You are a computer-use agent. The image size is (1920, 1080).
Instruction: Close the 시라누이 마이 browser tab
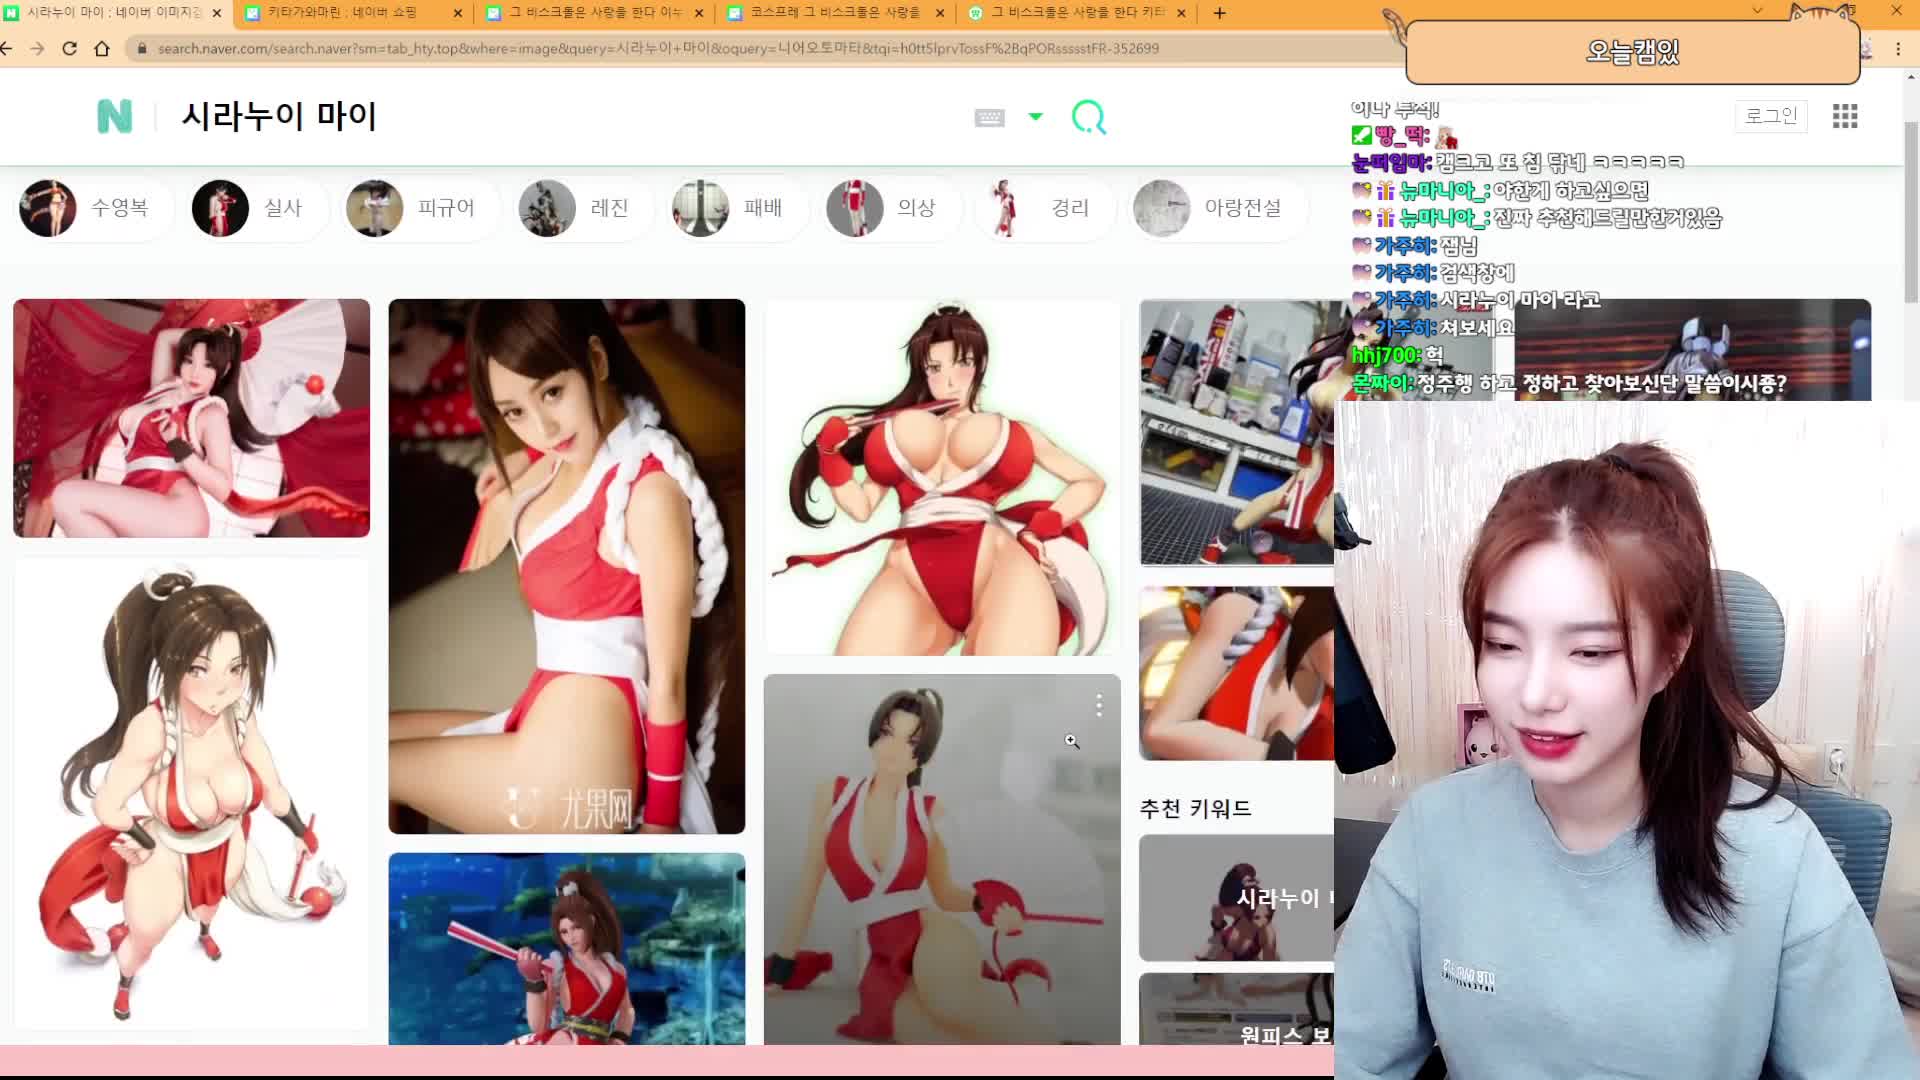point(216,13)
